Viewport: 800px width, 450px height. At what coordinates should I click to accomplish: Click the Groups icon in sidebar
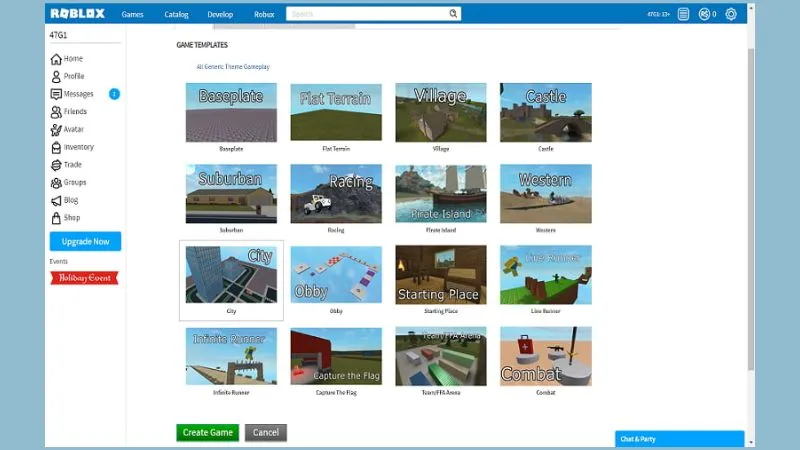point(56,183)
